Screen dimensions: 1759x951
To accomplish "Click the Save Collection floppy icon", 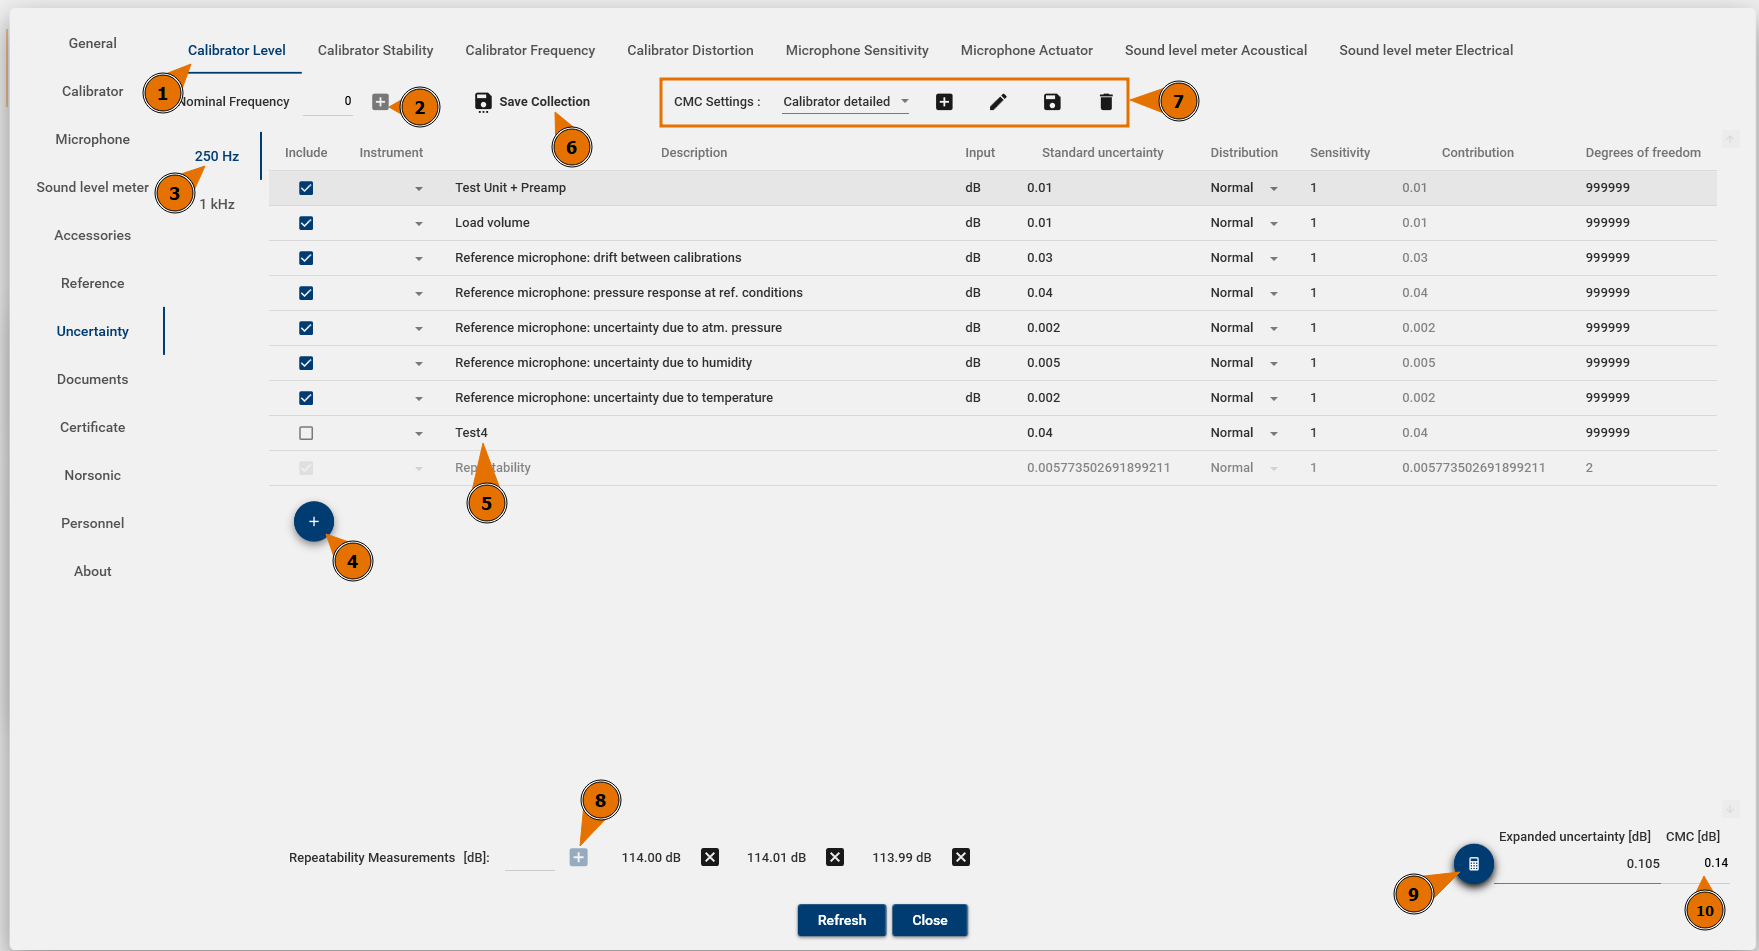I will pyautogui.click(x=483, y=102).
